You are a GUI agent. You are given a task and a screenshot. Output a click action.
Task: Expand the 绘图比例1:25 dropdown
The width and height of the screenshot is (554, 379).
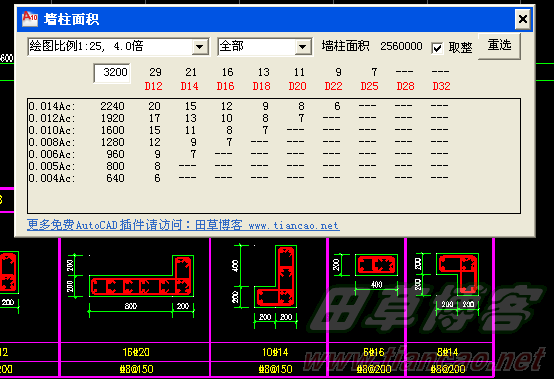tap(200, 47)
